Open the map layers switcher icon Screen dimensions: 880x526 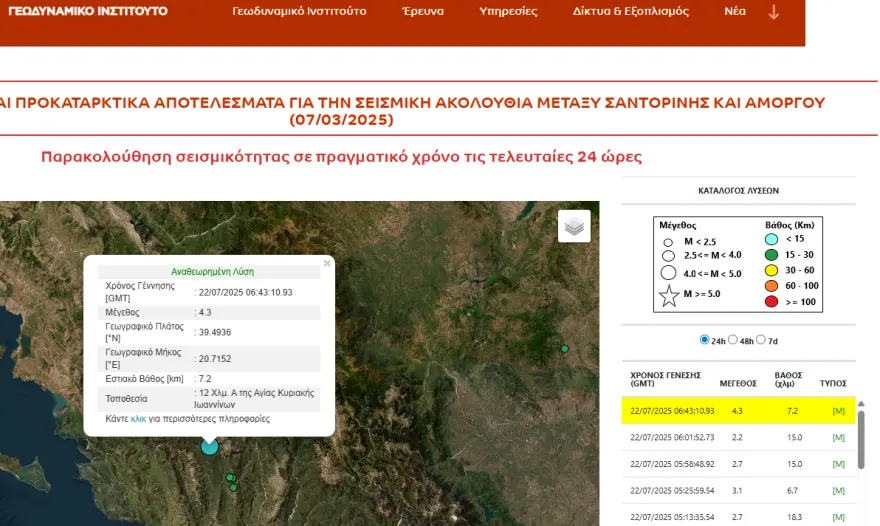tap(574, 226)
